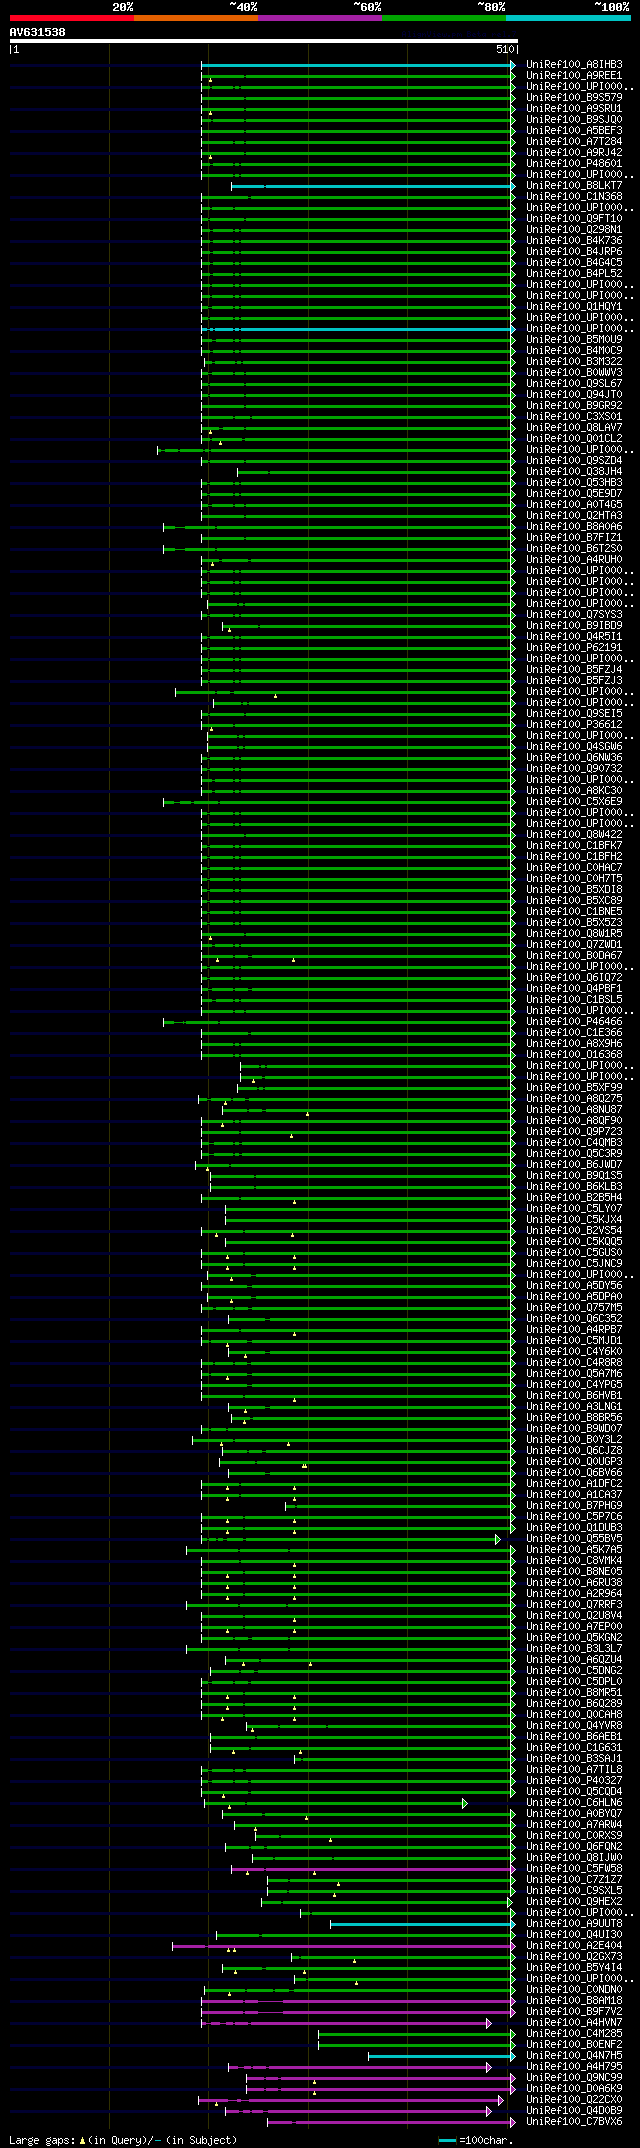Select hit UniRef100_C0HAC7
This screenshot has width=640, height=2148.
point(574,868)
